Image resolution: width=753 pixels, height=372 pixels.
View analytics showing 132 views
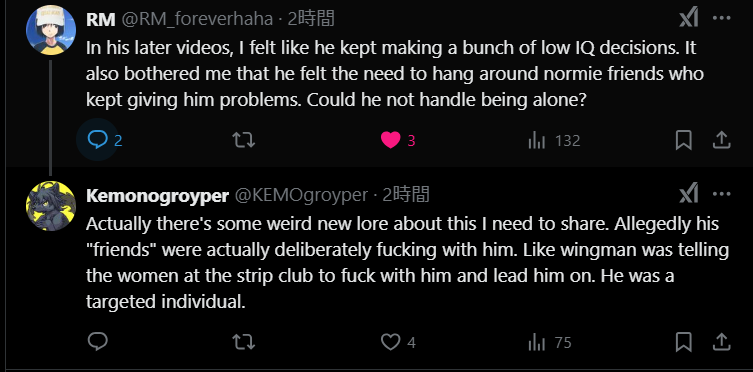tap(554, 141)
